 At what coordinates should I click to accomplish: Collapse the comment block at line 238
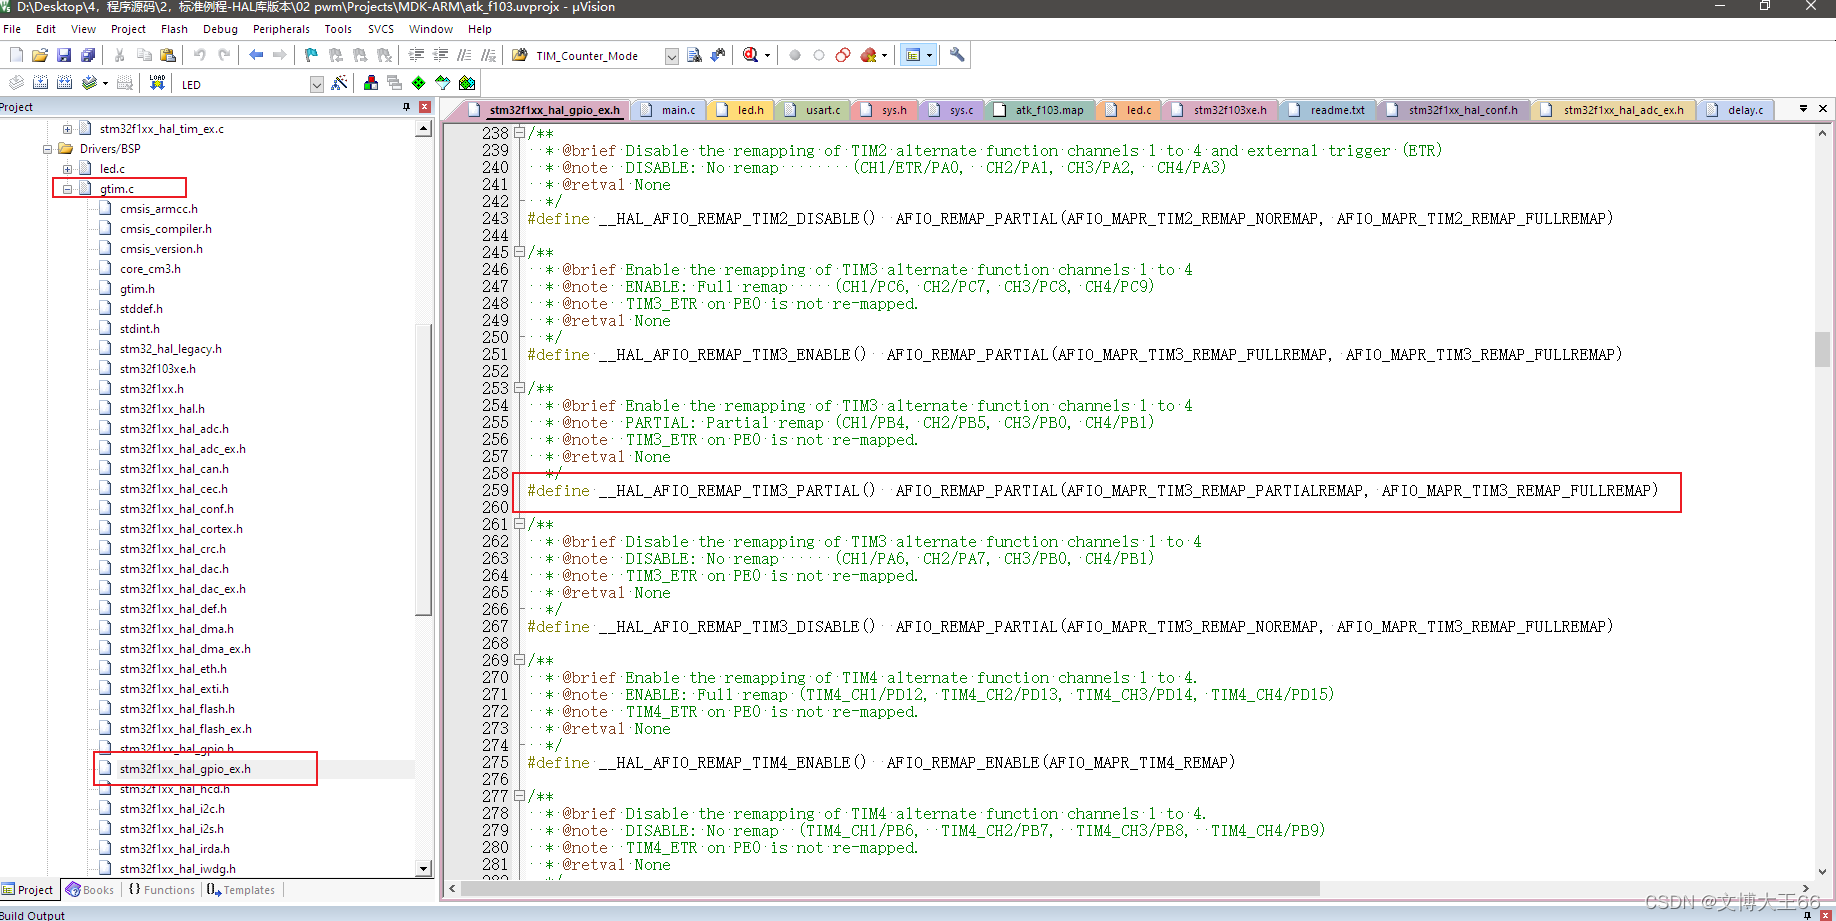519,133
